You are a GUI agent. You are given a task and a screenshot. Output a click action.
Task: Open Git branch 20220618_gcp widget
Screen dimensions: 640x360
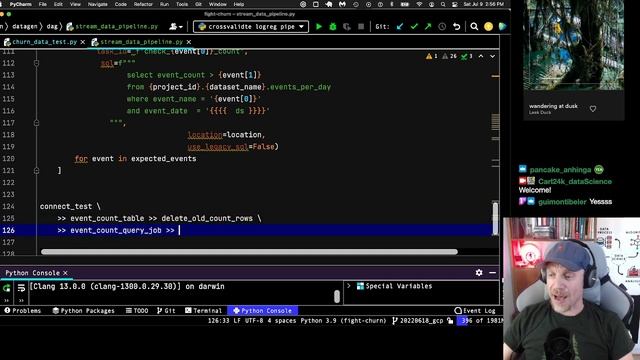click(418, 321)
